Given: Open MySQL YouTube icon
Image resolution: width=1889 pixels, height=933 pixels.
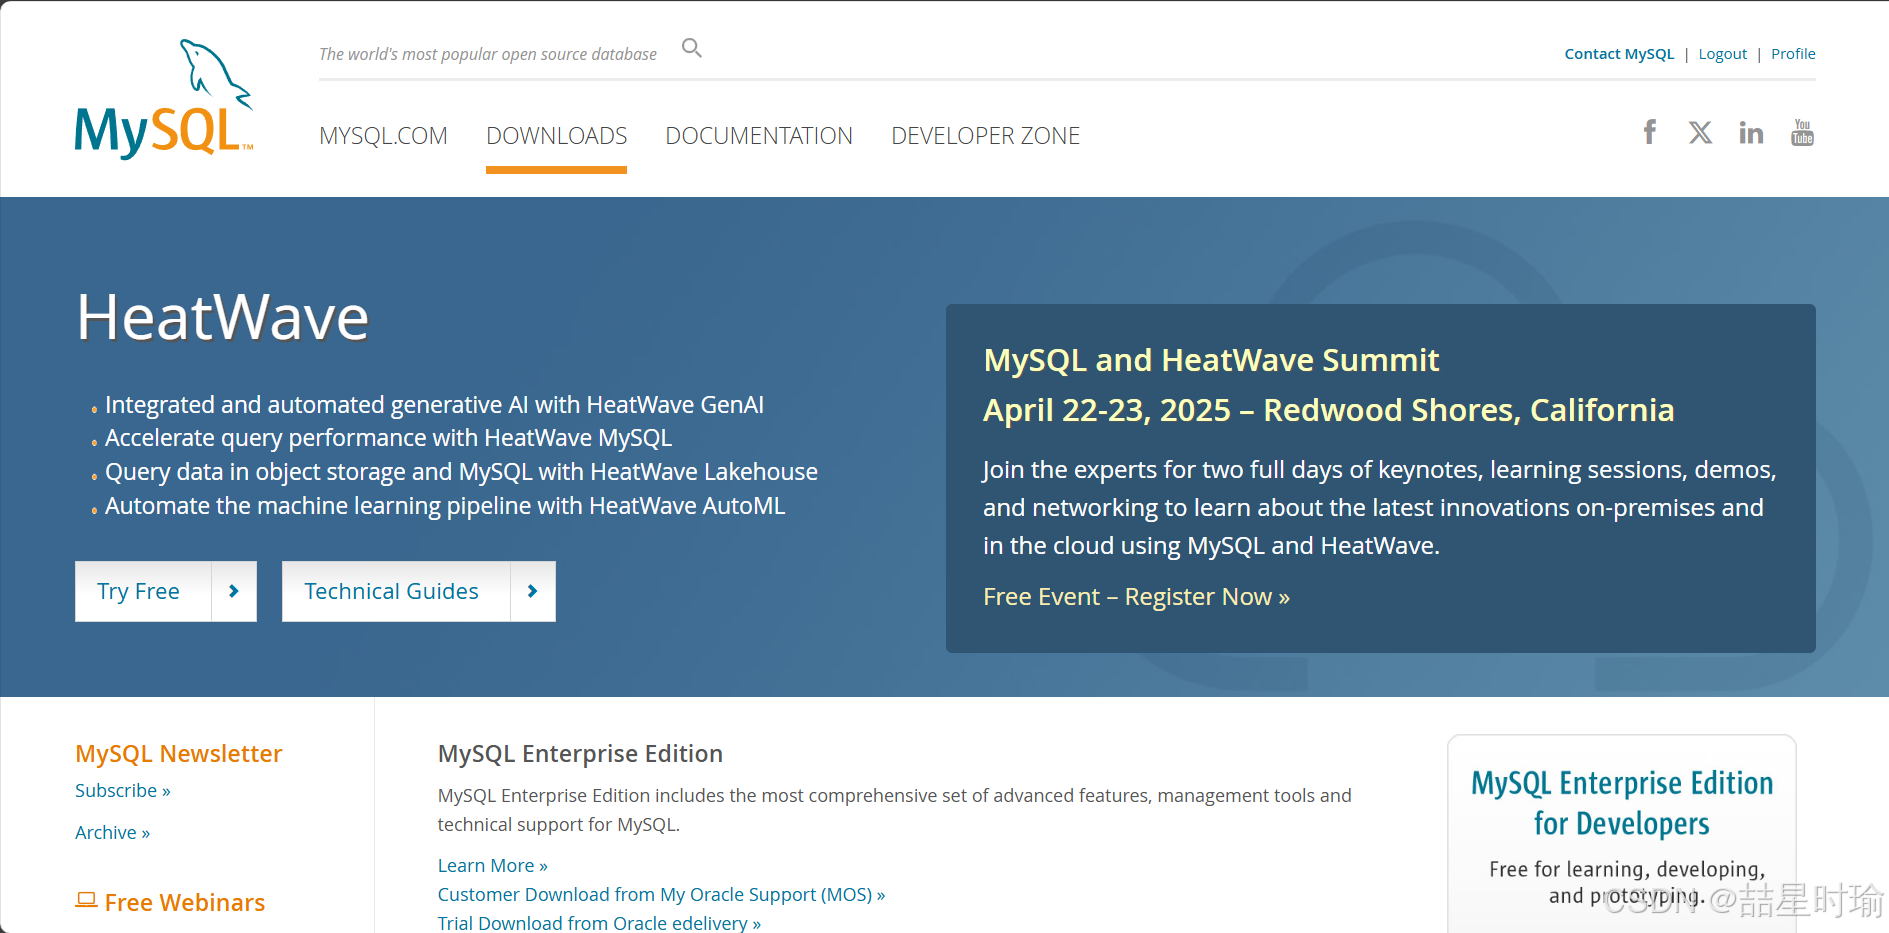Looking at the screenshot, I should click(x=1802, y=132).
